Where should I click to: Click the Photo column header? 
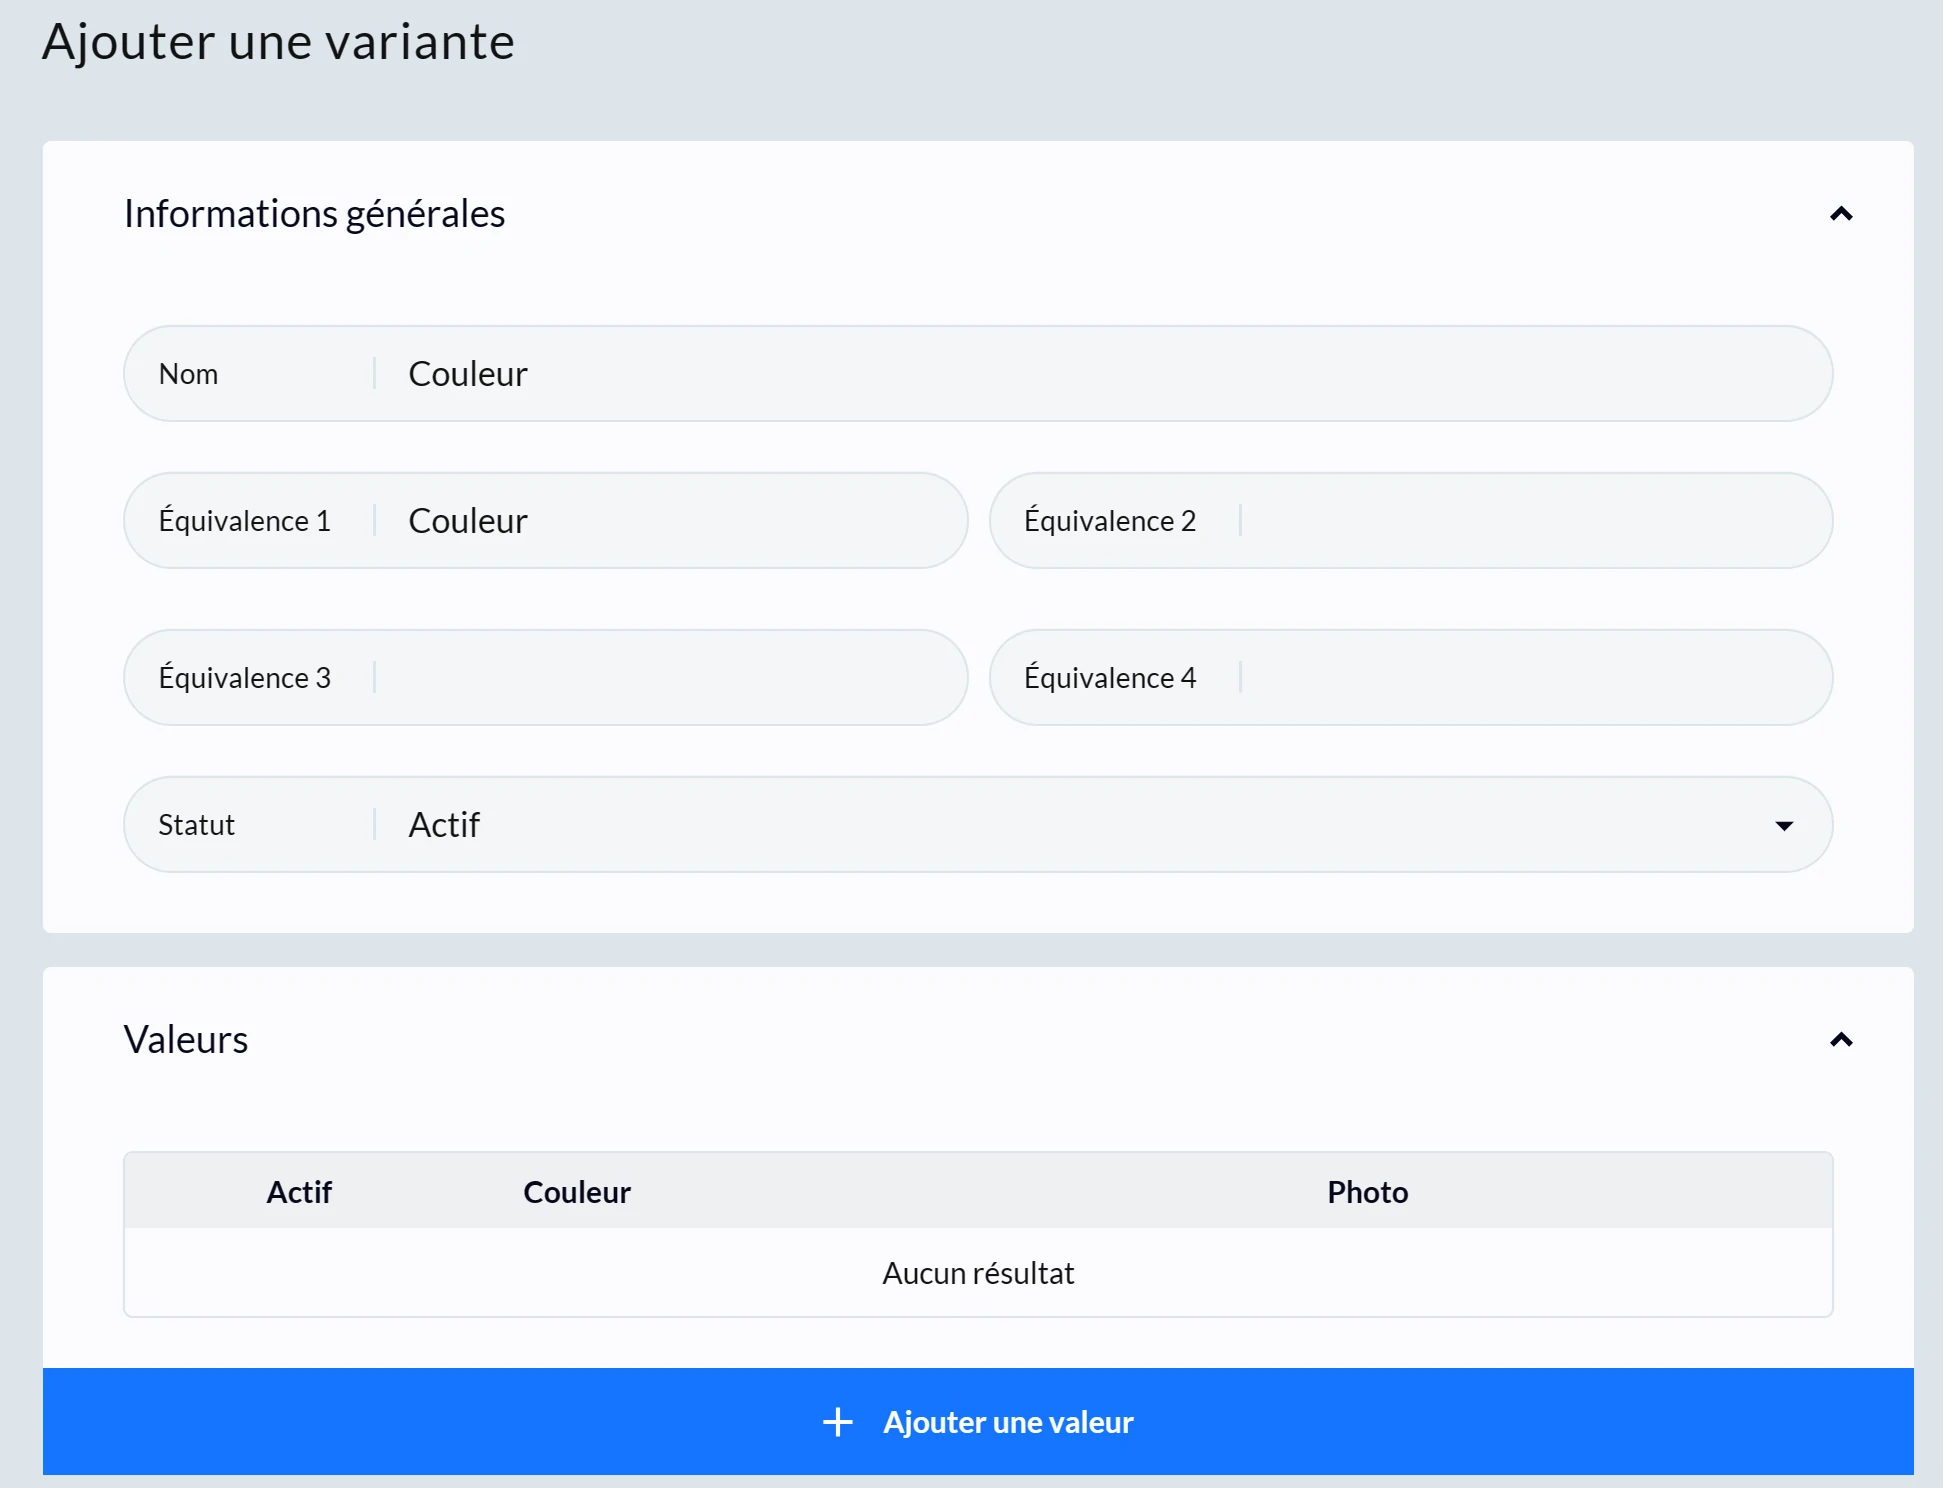point(1367,1192)
